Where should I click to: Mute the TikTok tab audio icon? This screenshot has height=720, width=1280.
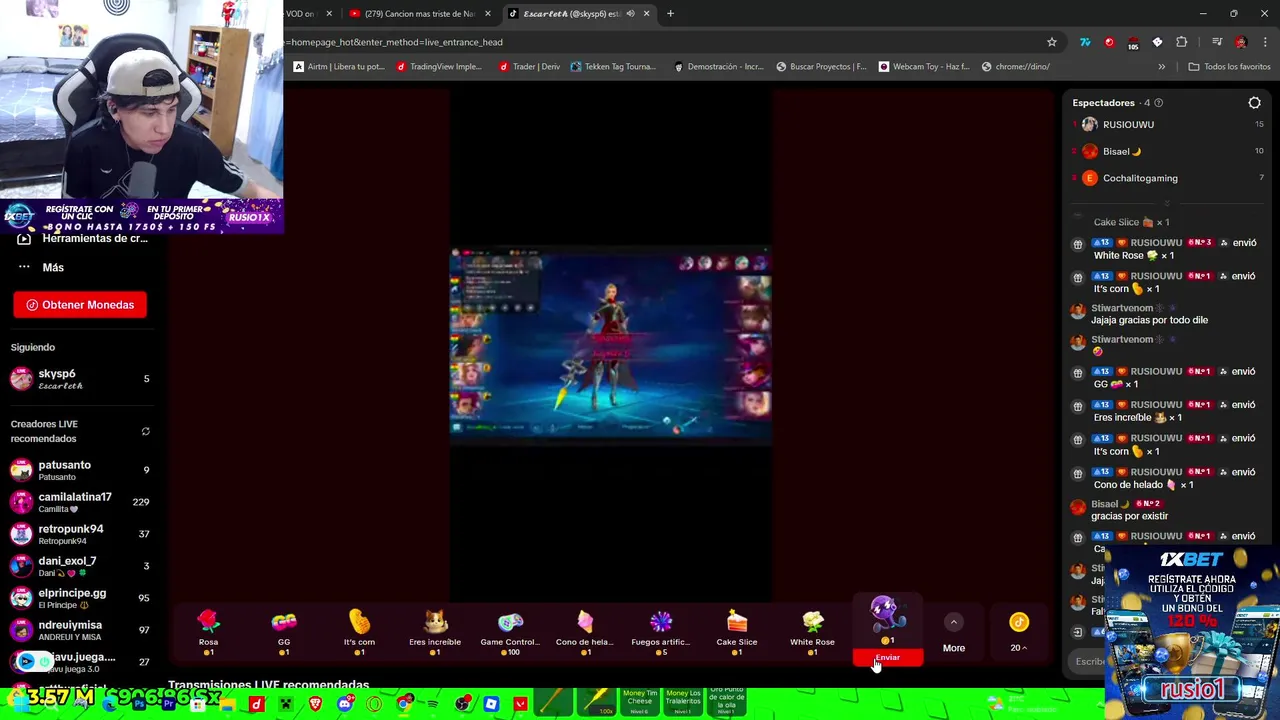pyautogui.click(x=630, y=14)
